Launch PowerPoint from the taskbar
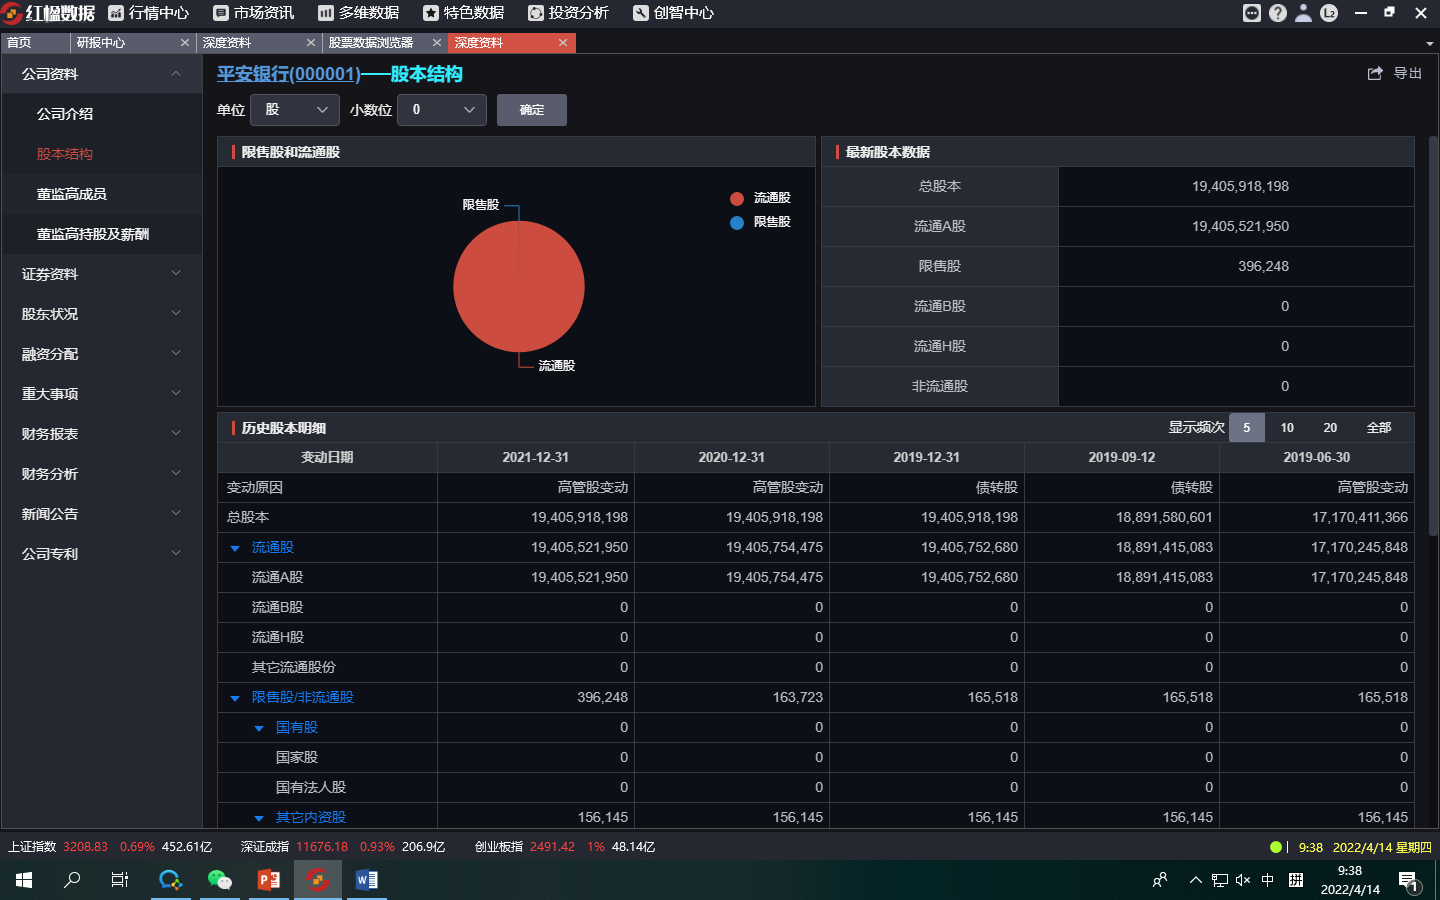The width and height of the screenshot is (1440, 900). pyautogui.click(x=268, y=880)
